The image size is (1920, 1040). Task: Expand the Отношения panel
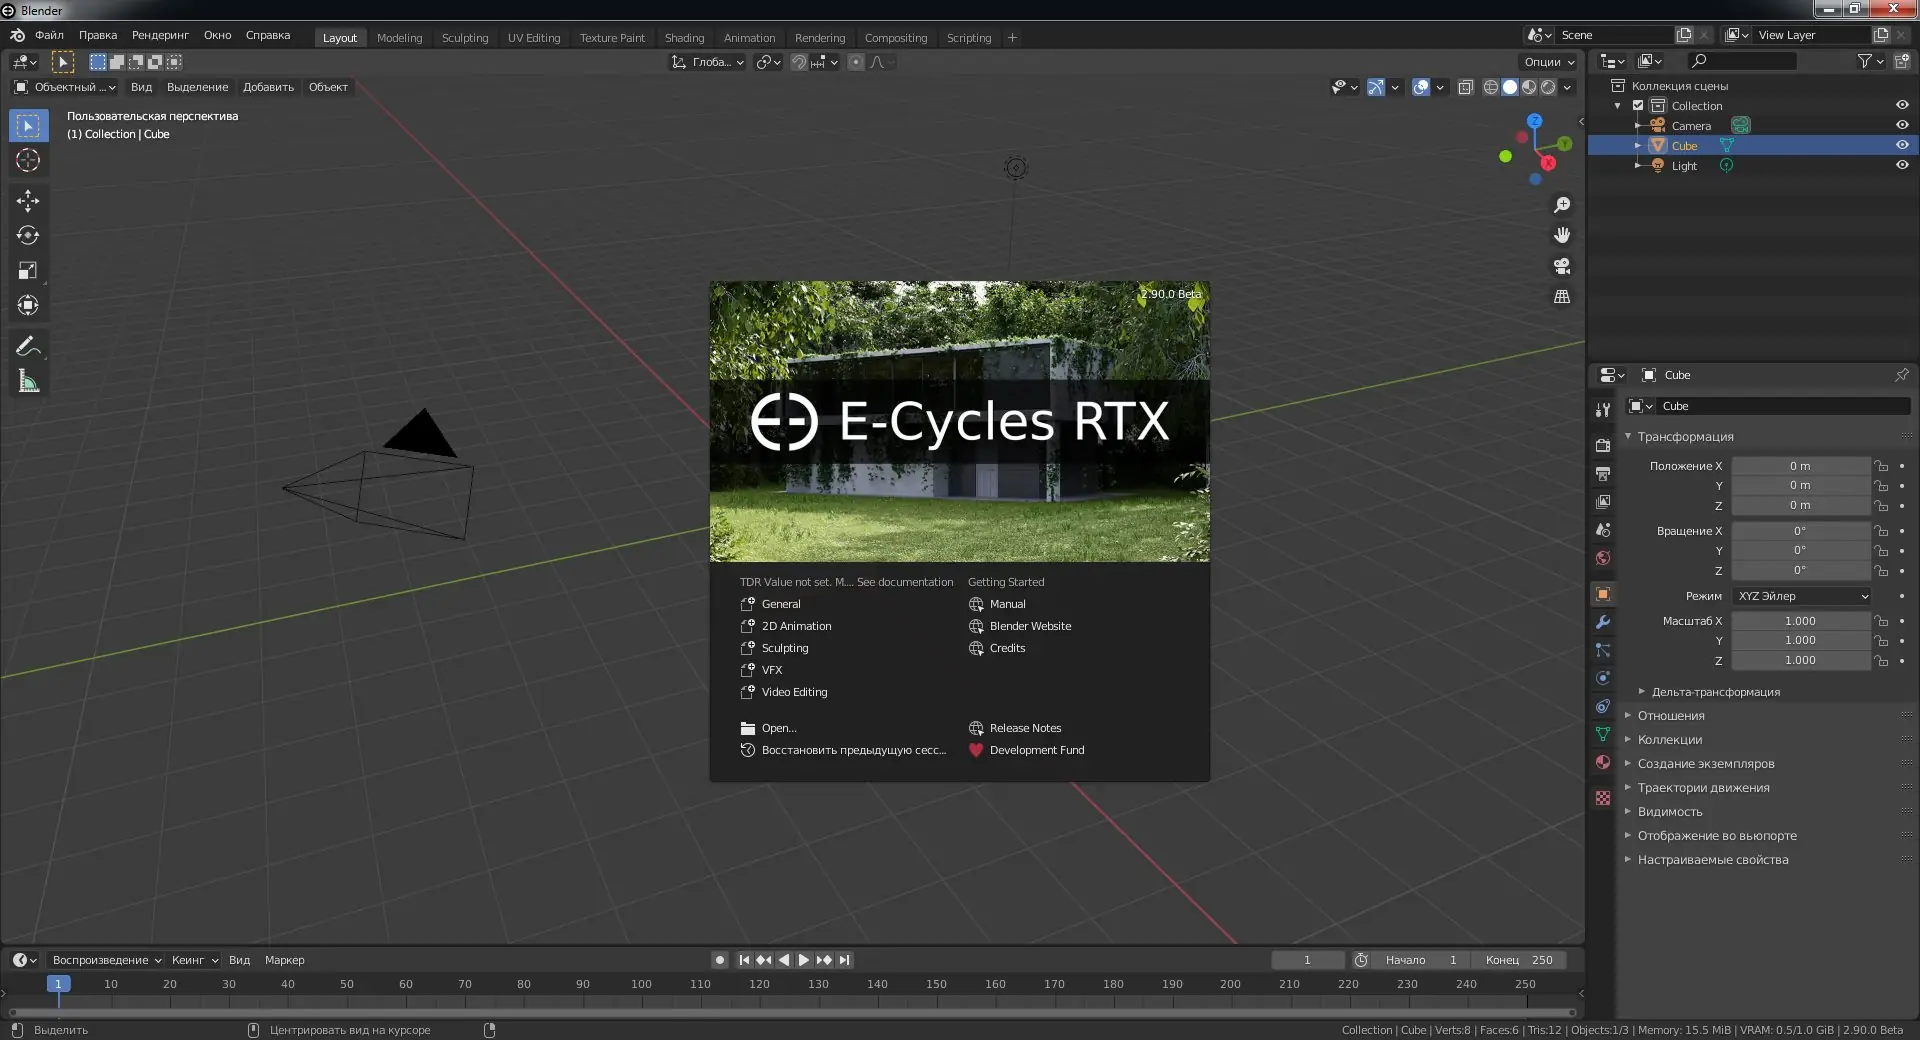(x=1671, y=716)
